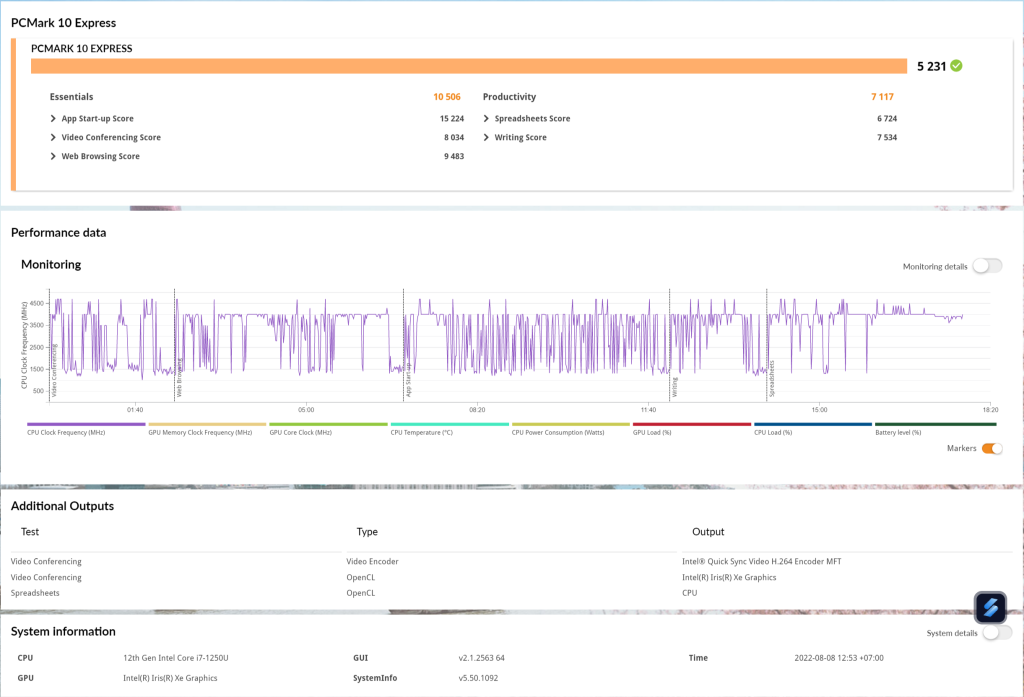Click the blue floating S app icon
This screenshot has height=697, width=1024.
[x=989, y=607]
